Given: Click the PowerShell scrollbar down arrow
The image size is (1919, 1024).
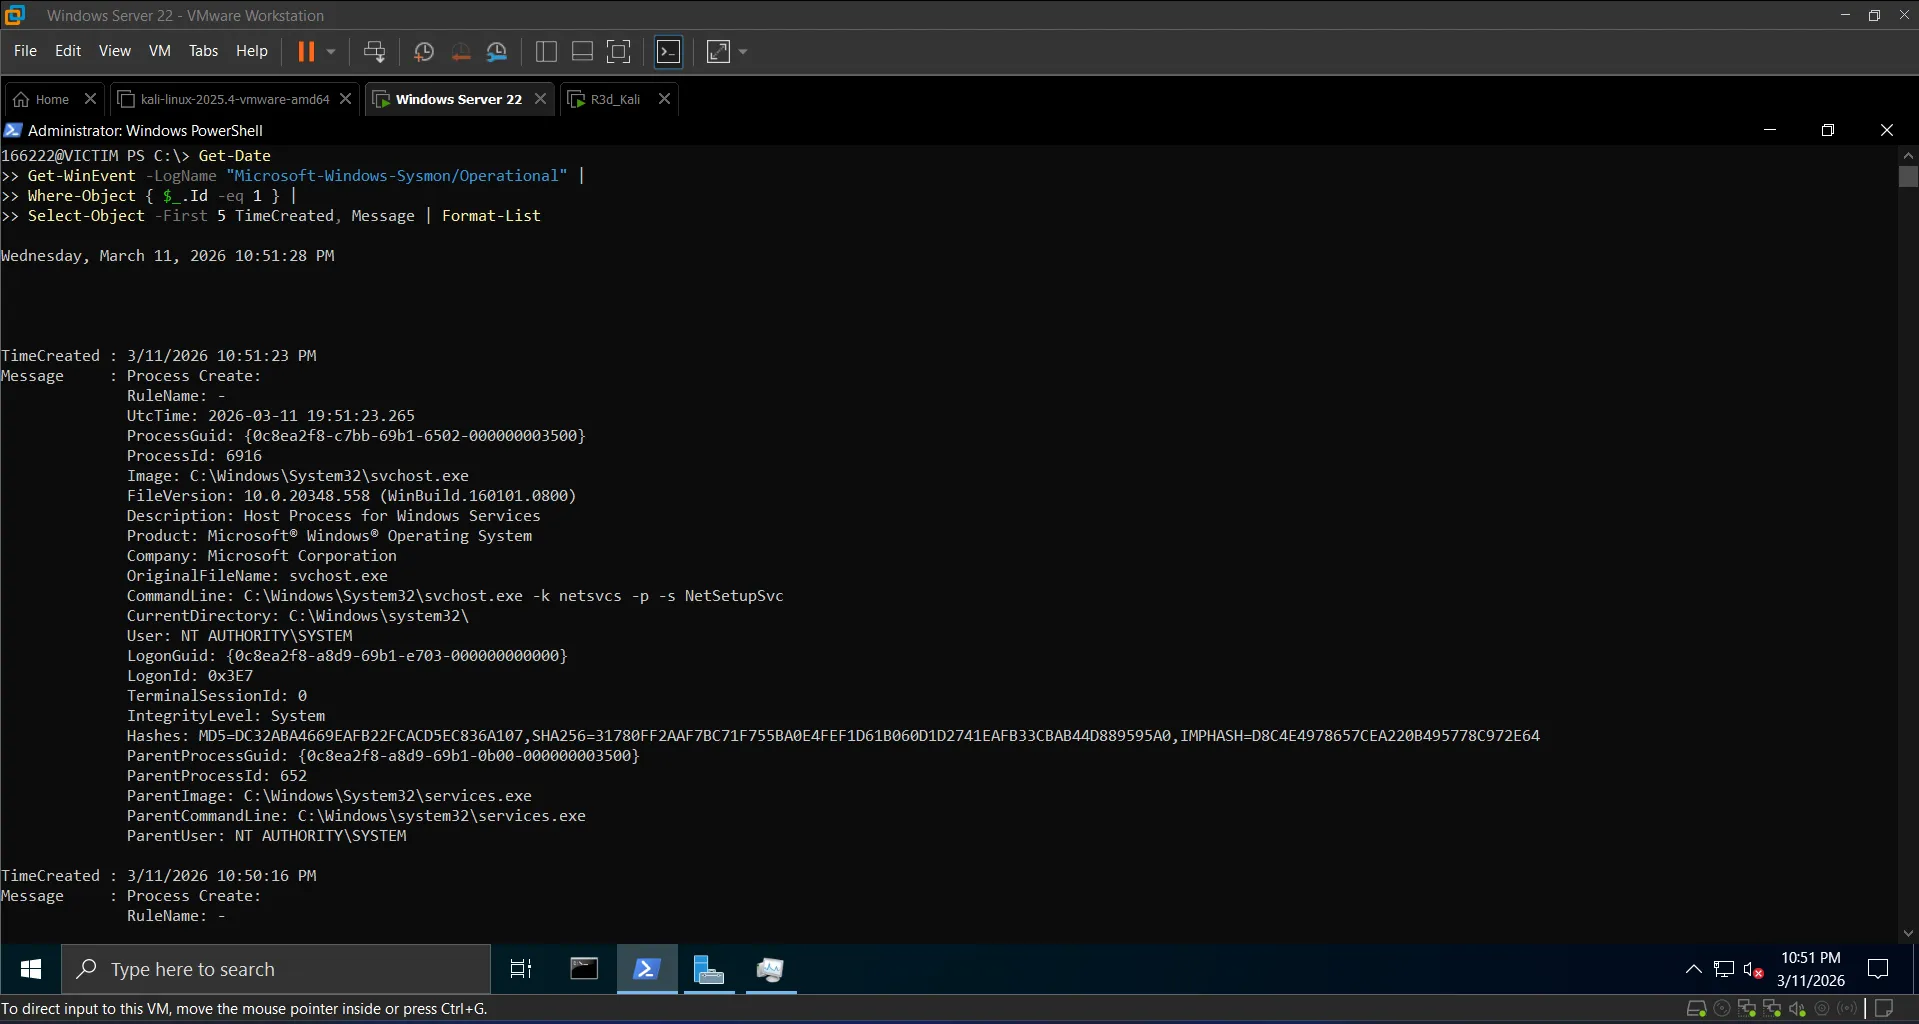Looking at the screenshot, I should (1908, 933).
